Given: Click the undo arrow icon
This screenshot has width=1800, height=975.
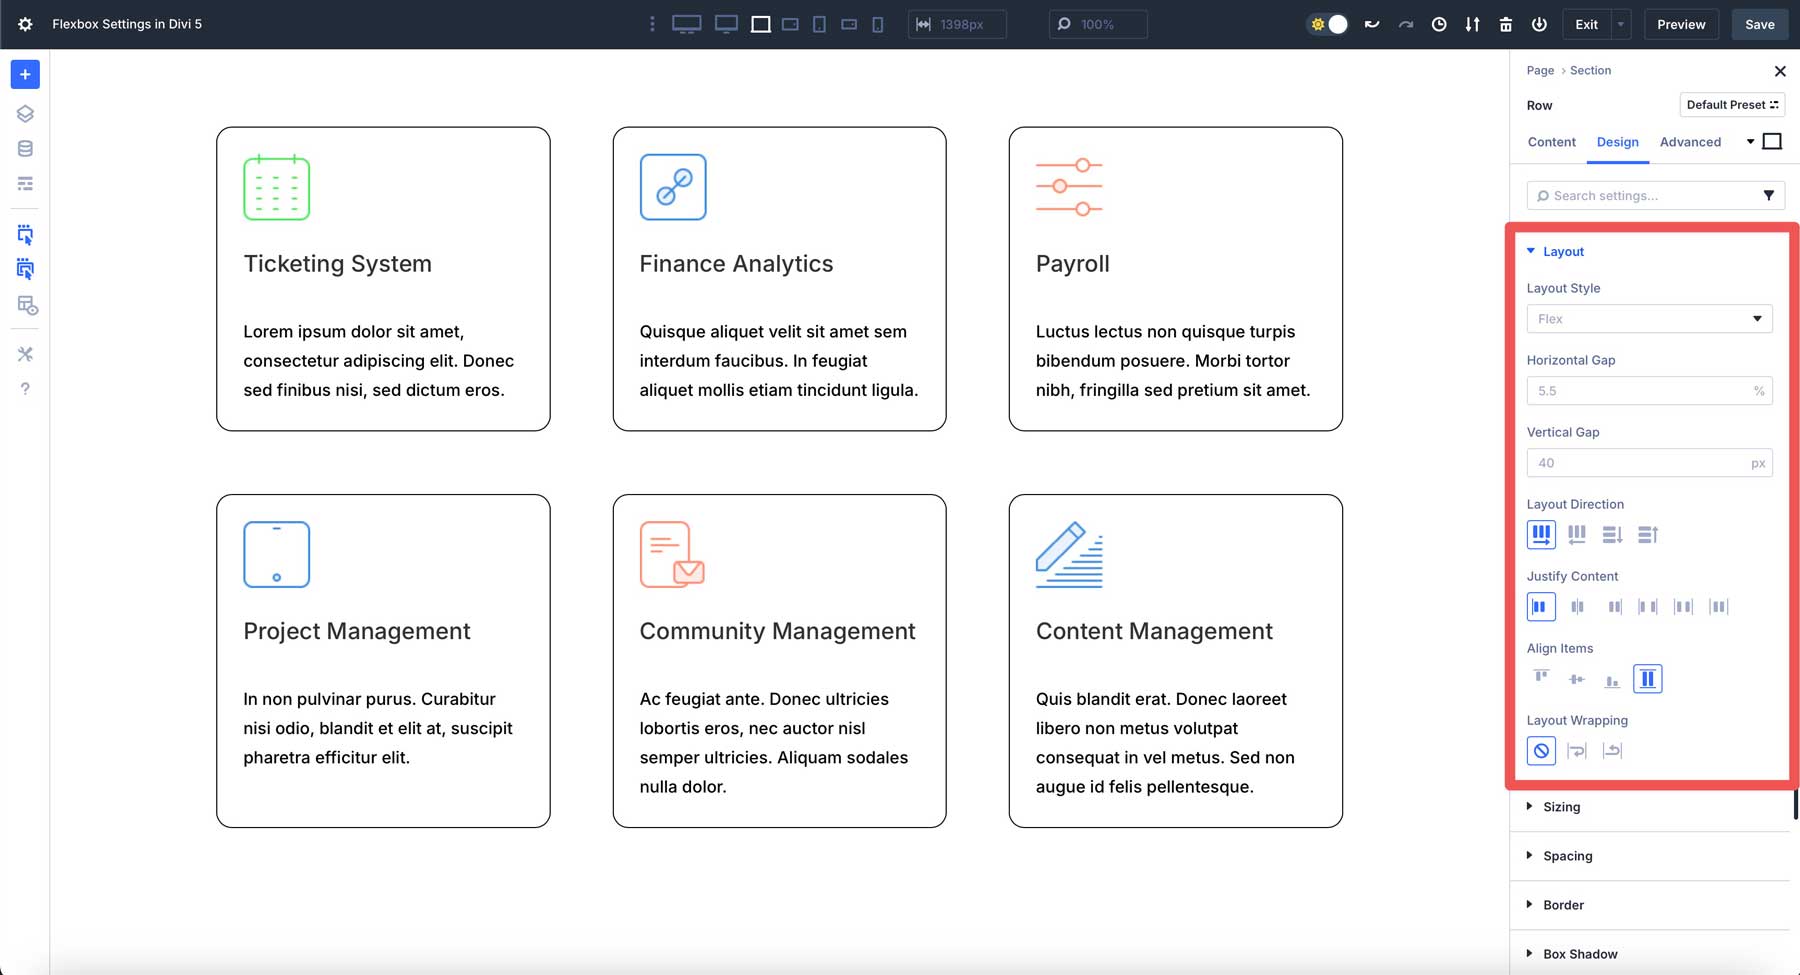Looking at the screenshot, I should 1372,24.
